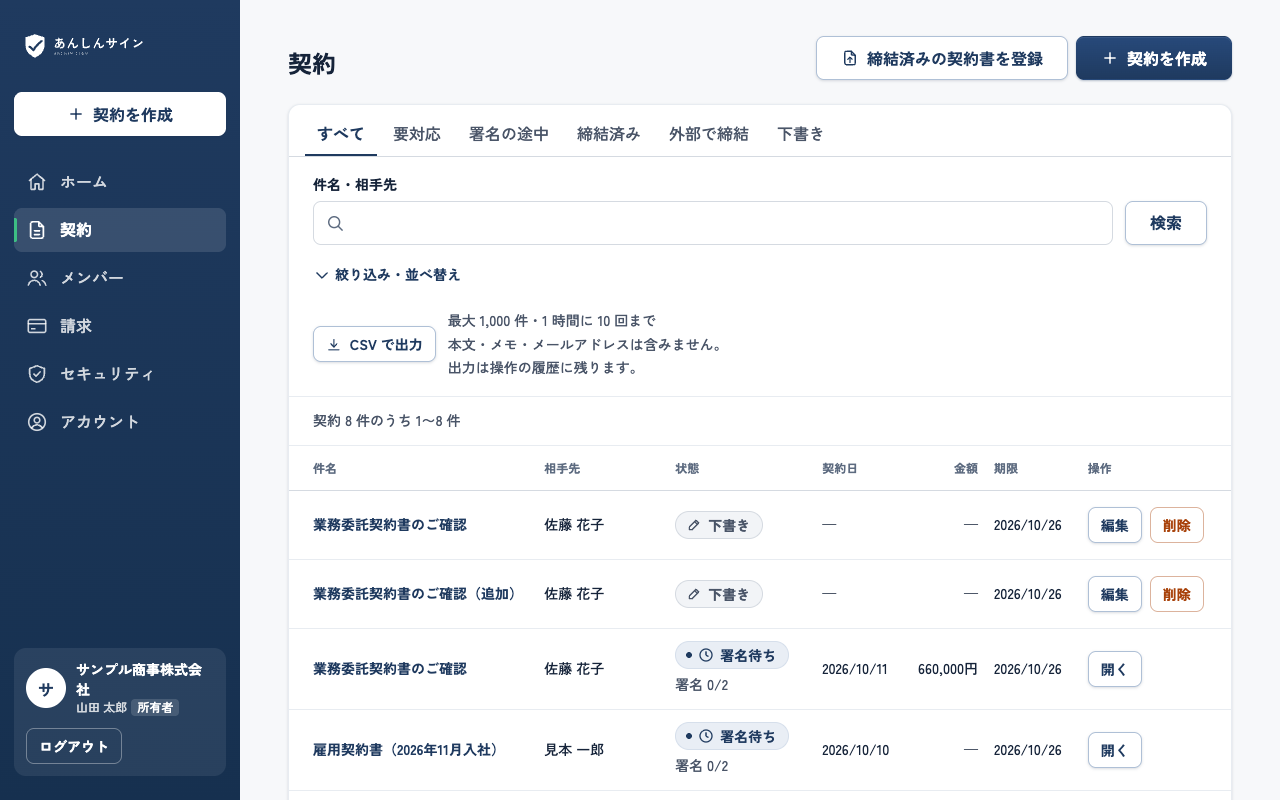Click the 金額 column header
Image resolution: width=1280 pixels, height=800 pixels.
coord(966,468)
